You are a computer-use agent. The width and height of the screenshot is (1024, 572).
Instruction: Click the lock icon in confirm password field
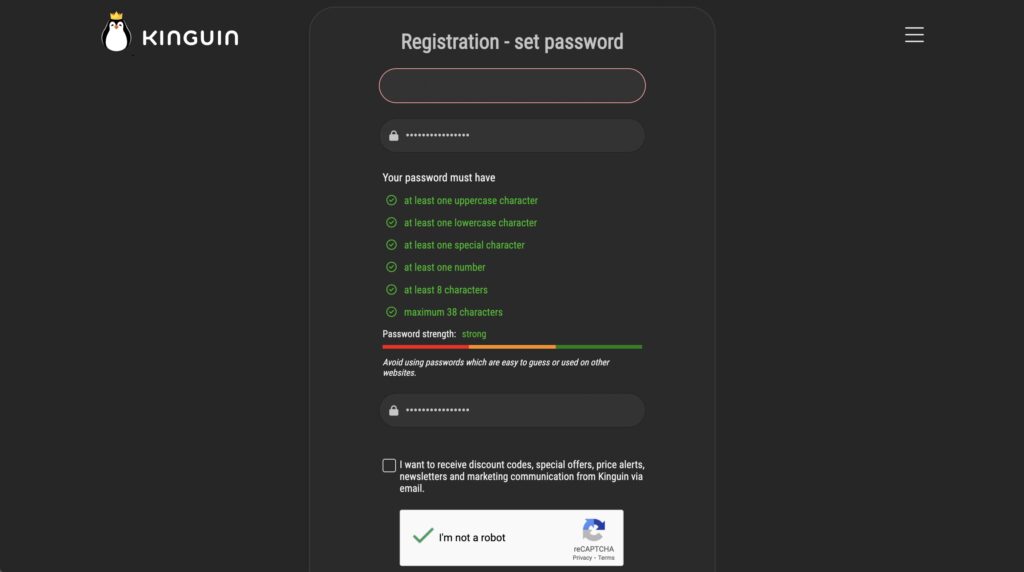point(394,411)
